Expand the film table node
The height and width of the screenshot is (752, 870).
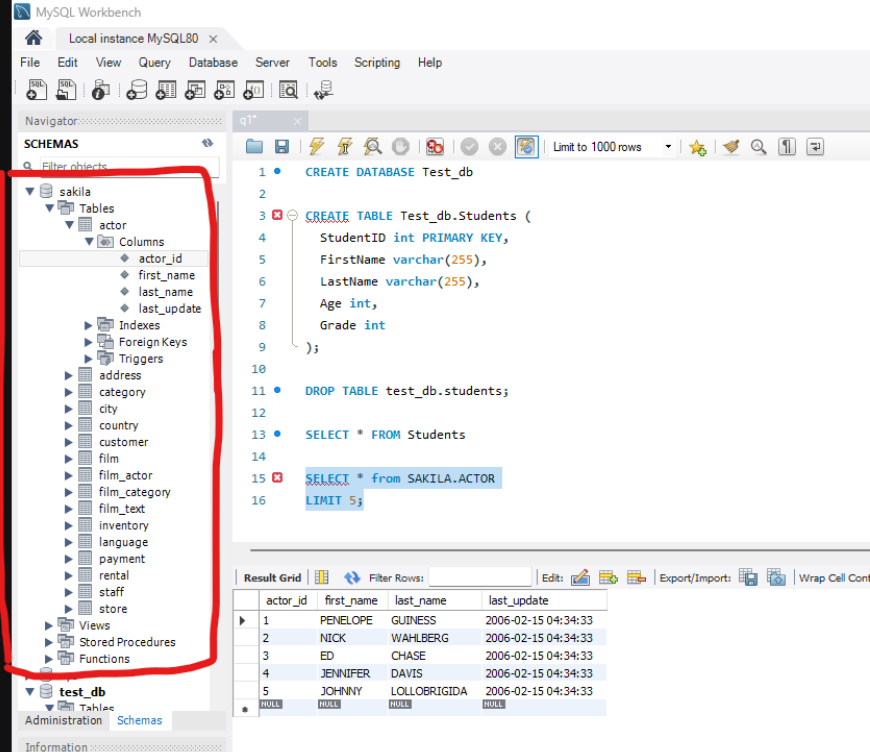(x=69, y=459)
